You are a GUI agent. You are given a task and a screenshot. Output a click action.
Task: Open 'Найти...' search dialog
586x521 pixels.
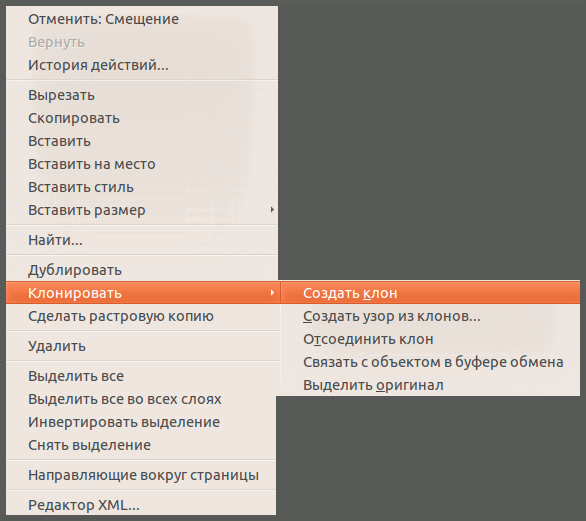tap(142, 240)
